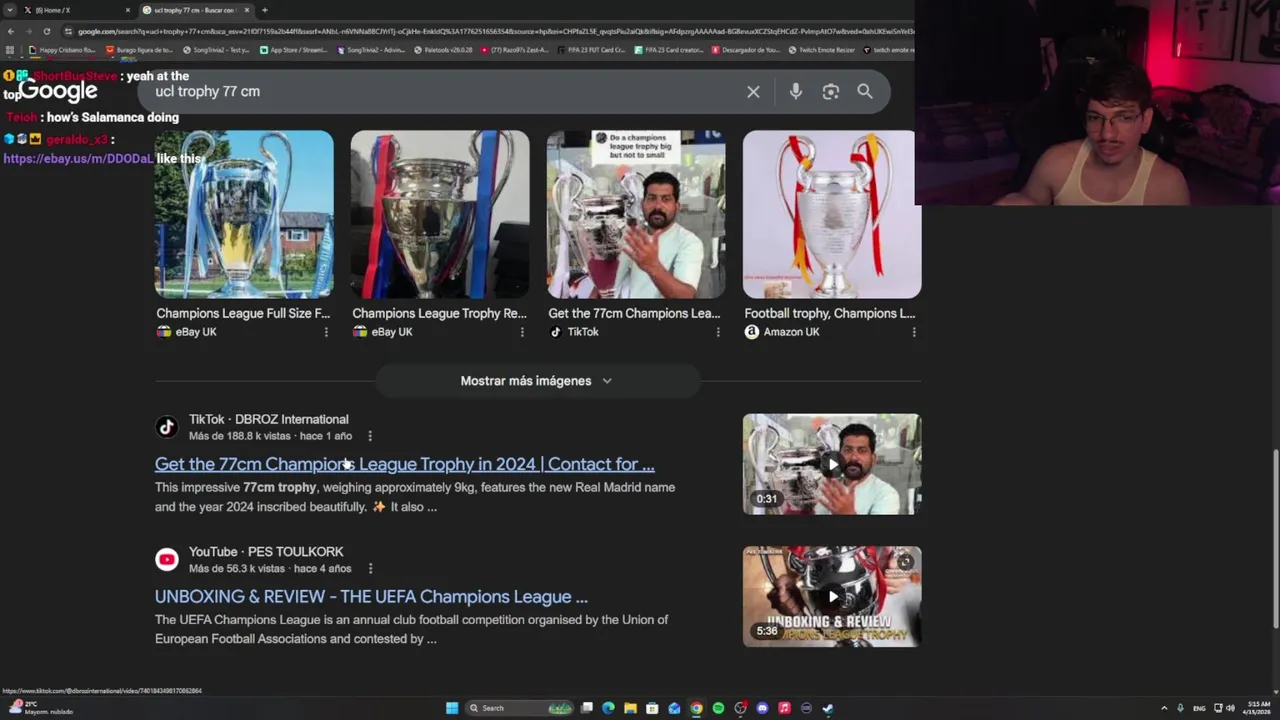
Task: Open blue-ribbon trophy eBay thumbnail
Action: point(244,214)
